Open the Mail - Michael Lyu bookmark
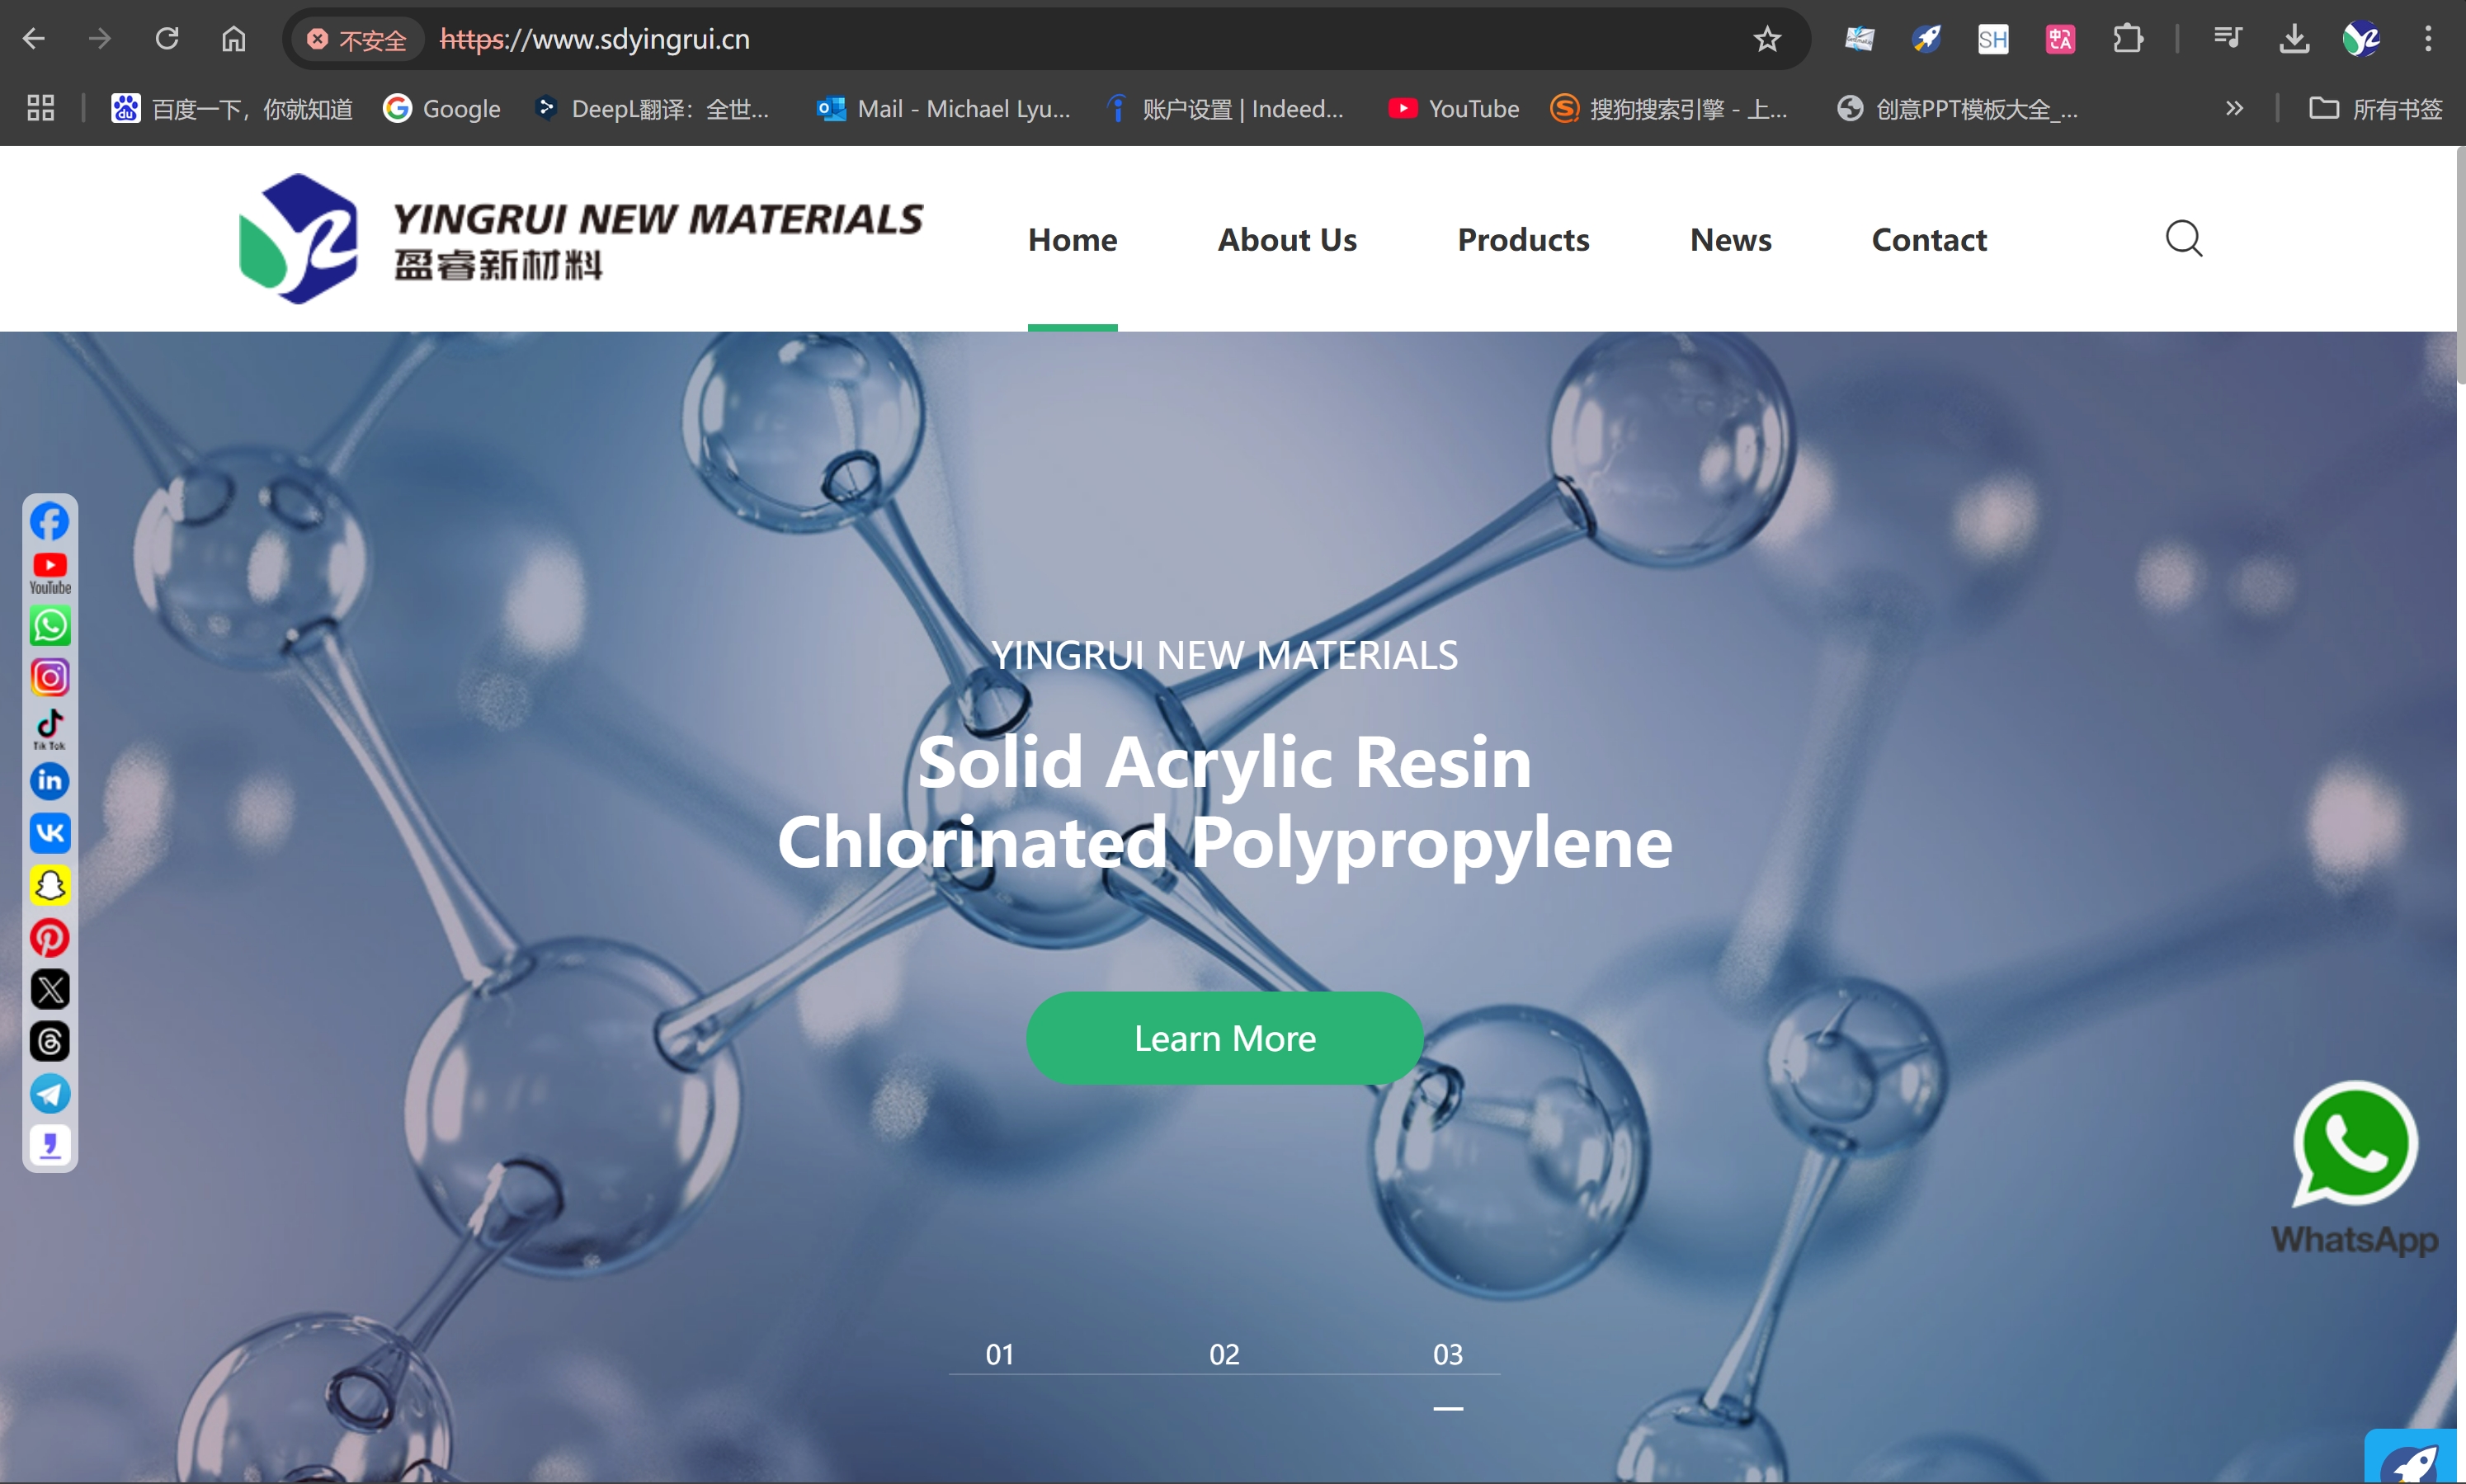2466x1484 pixels. 943,108
